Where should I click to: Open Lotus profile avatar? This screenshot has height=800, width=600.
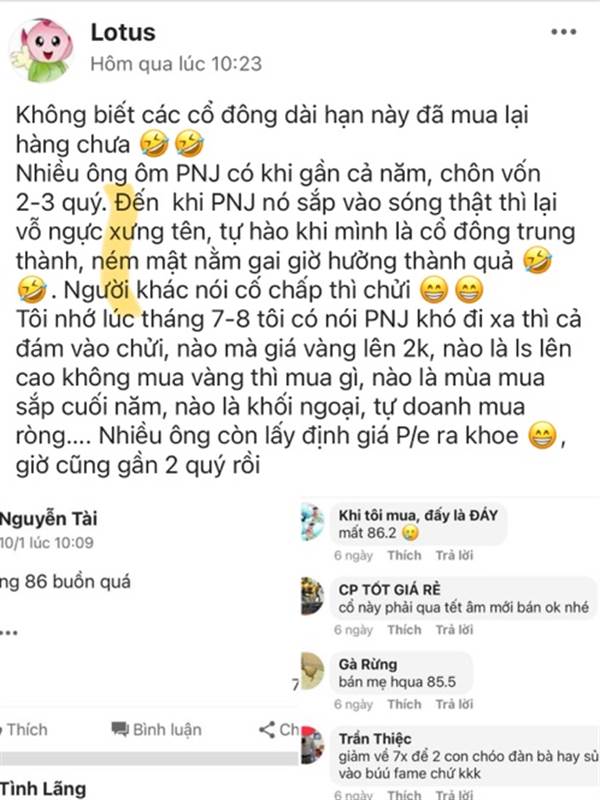click(42, 49)
